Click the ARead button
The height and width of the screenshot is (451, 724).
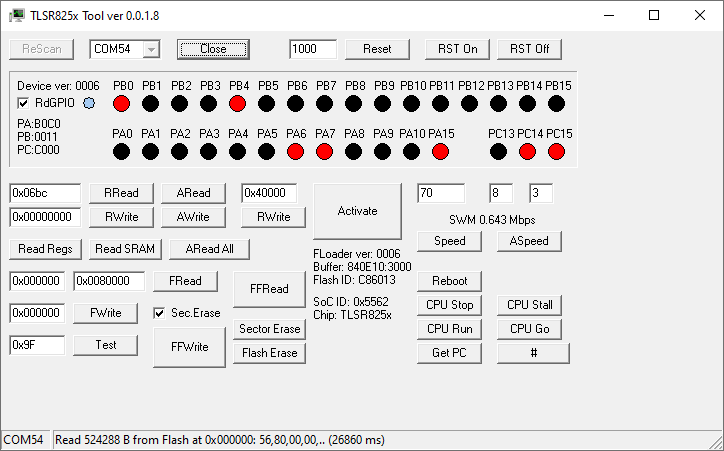193,193
